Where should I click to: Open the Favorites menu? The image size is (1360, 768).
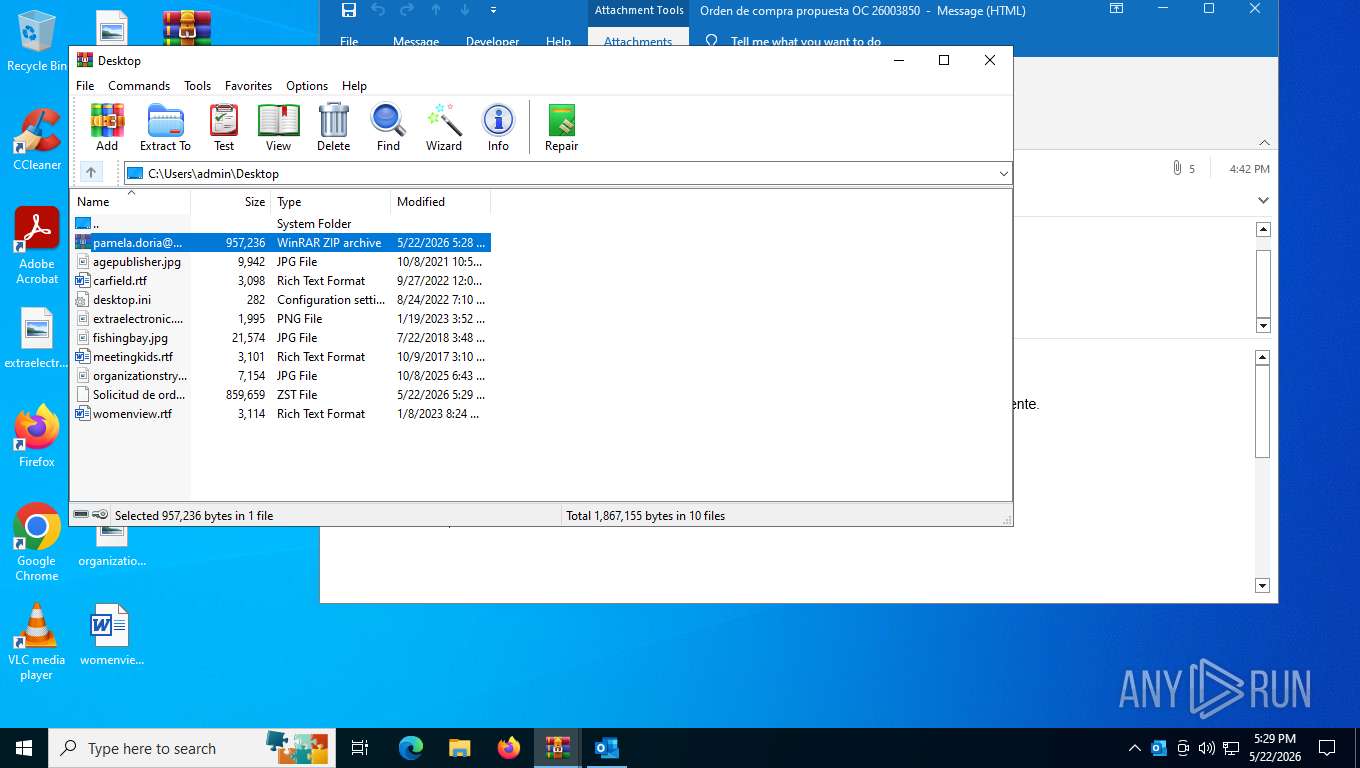248,86
